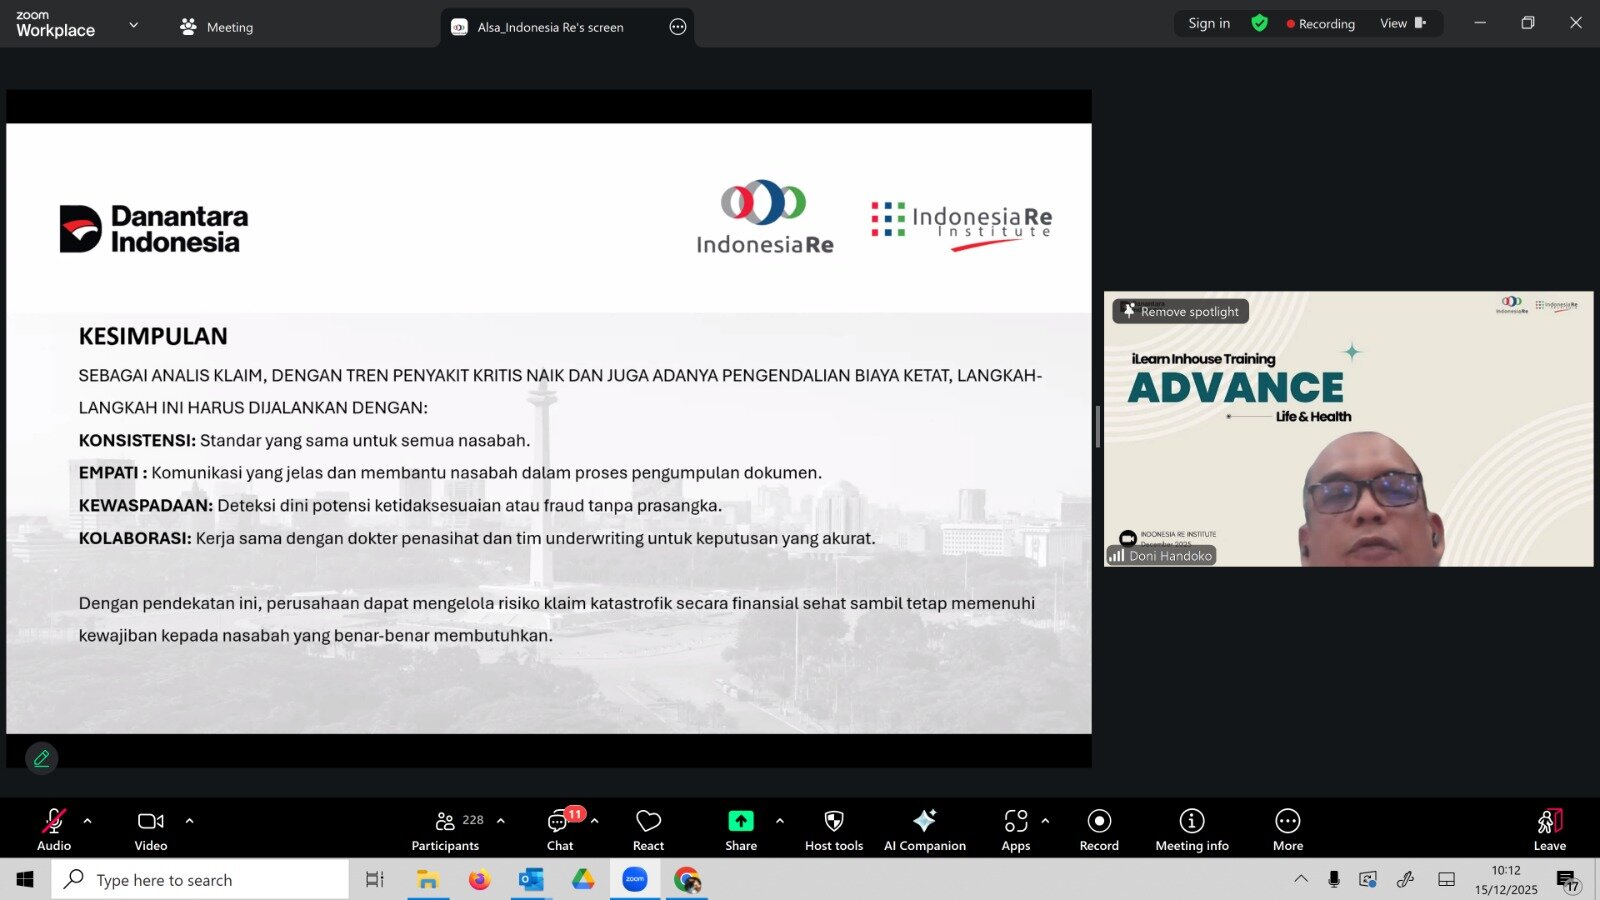Toggle the Record button
Screen dimensions: 1600x900
coord(1099,829)
